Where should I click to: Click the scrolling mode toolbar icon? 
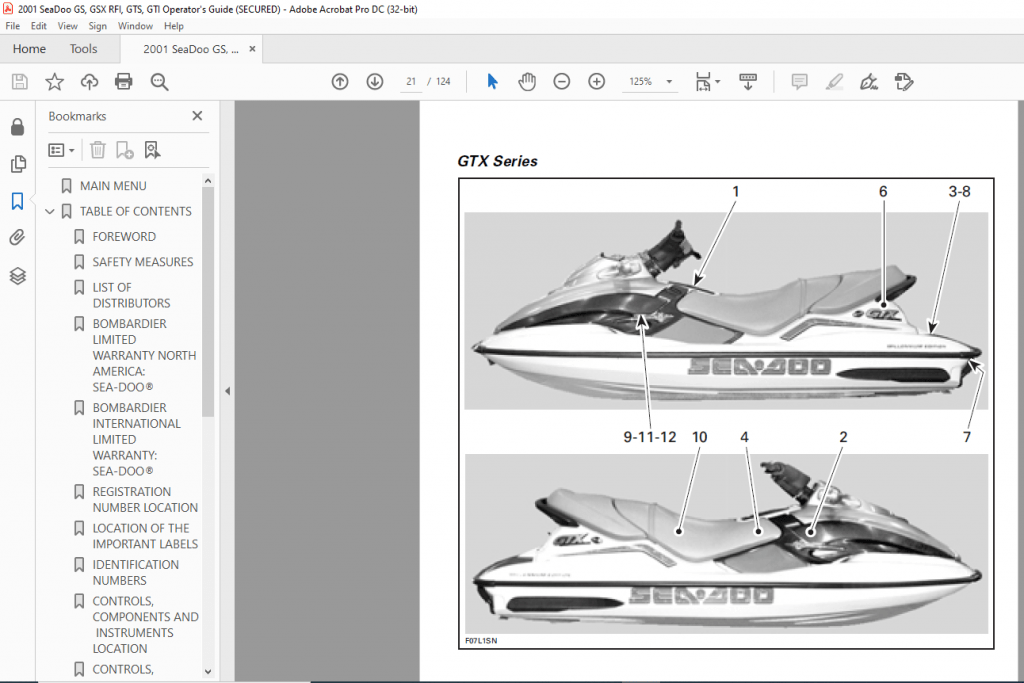748,82
